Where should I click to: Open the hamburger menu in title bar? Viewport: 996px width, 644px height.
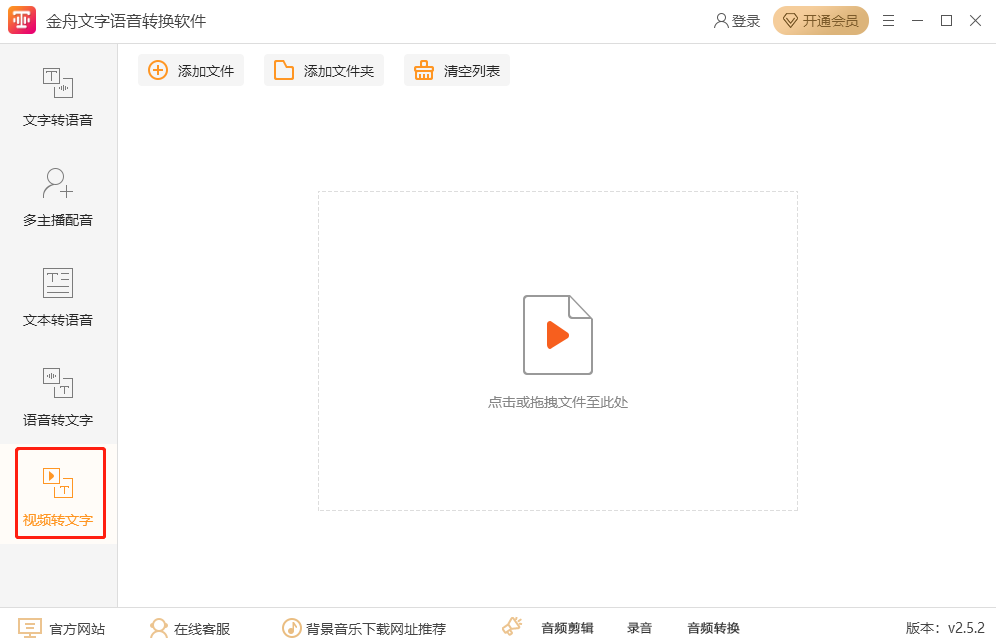[x=888, y=21]
